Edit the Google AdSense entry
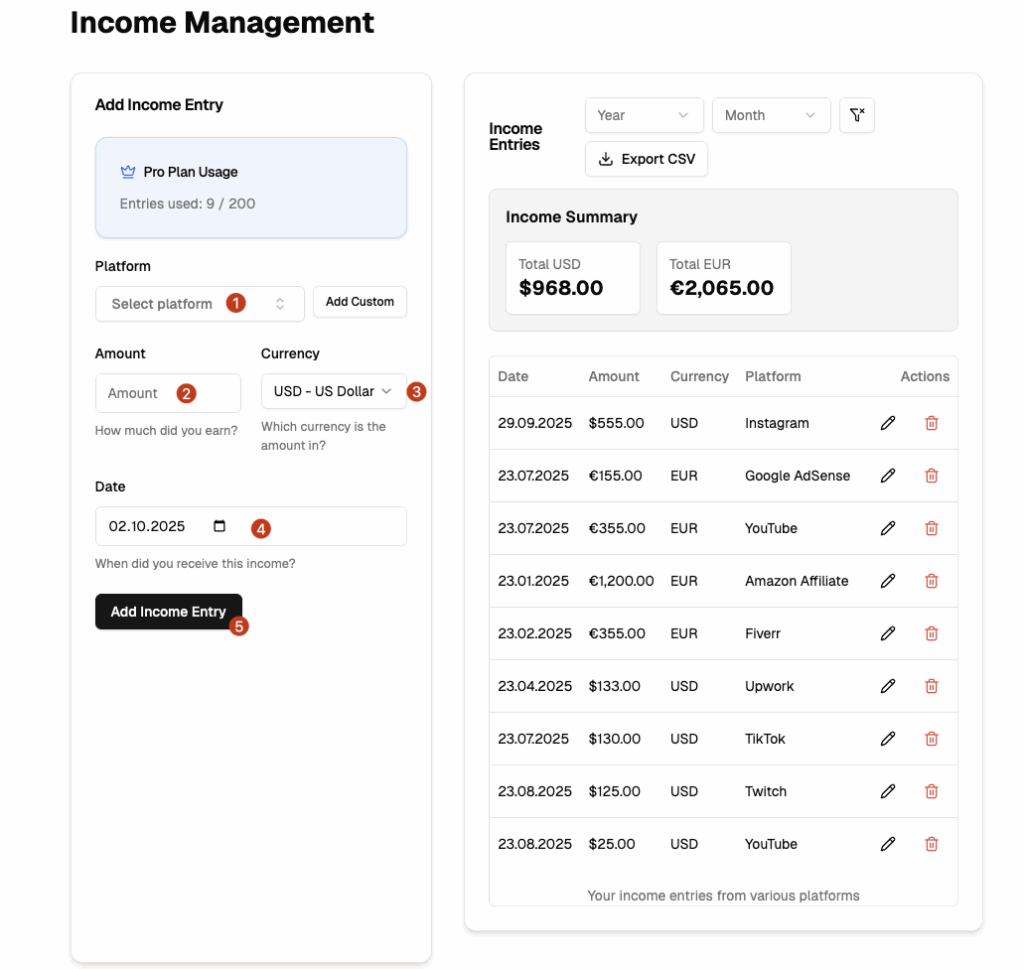Image resolution: width=1024 pixels, height=969 pixels. pos(887,476)
